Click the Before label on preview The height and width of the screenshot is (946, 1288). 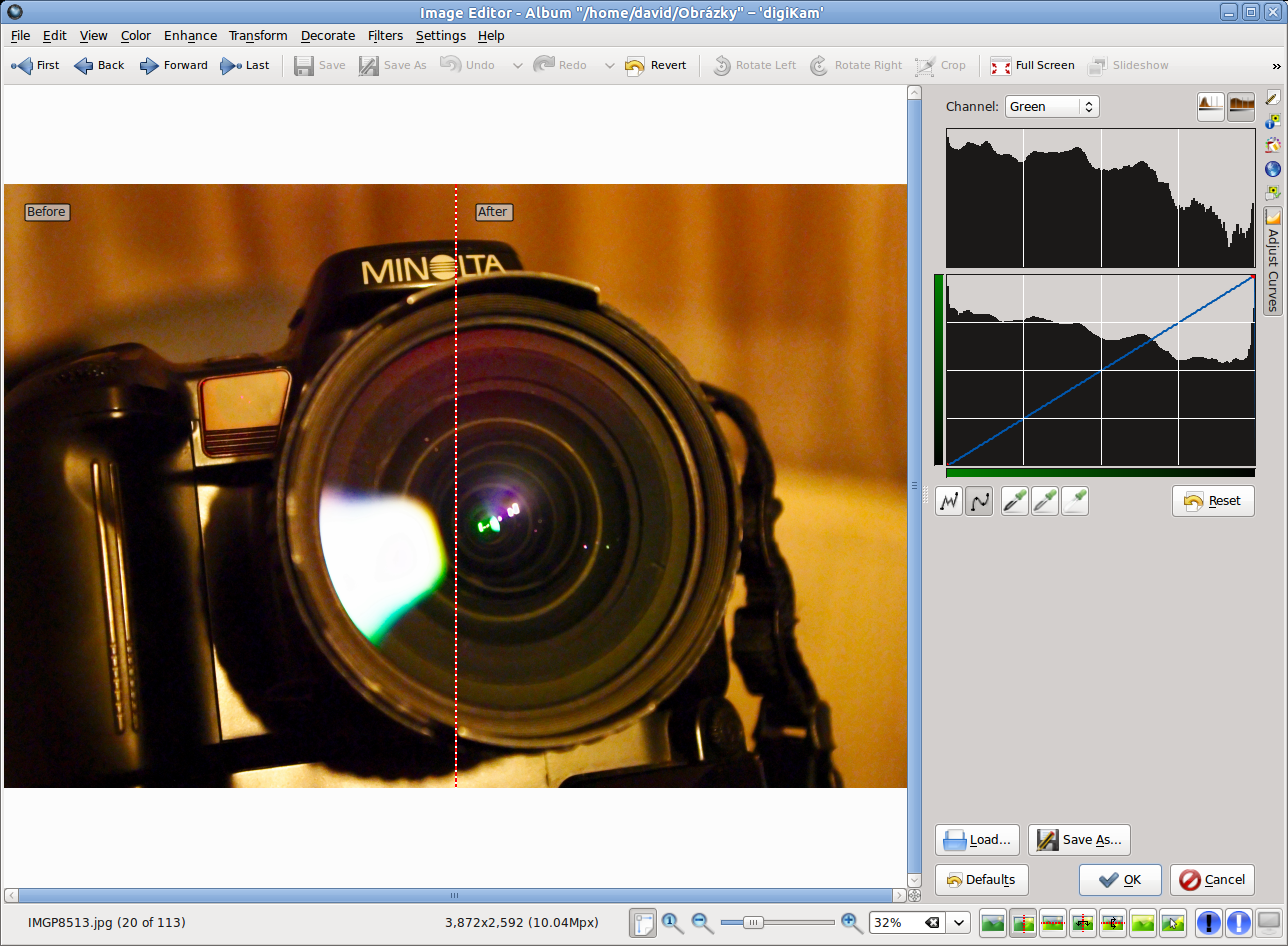pos(46,212)
